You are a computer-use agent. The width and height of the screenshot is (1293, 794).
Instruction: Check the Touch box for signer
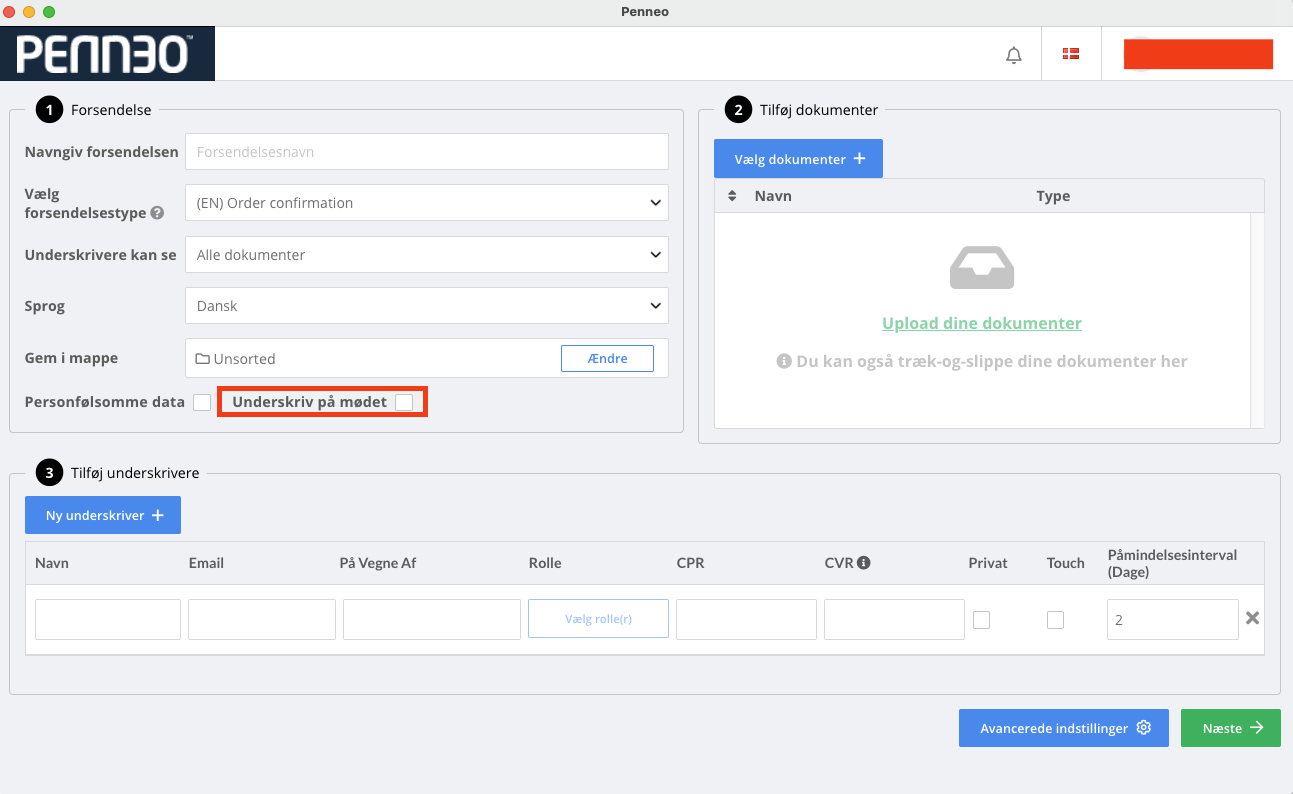click(1056, 620)
